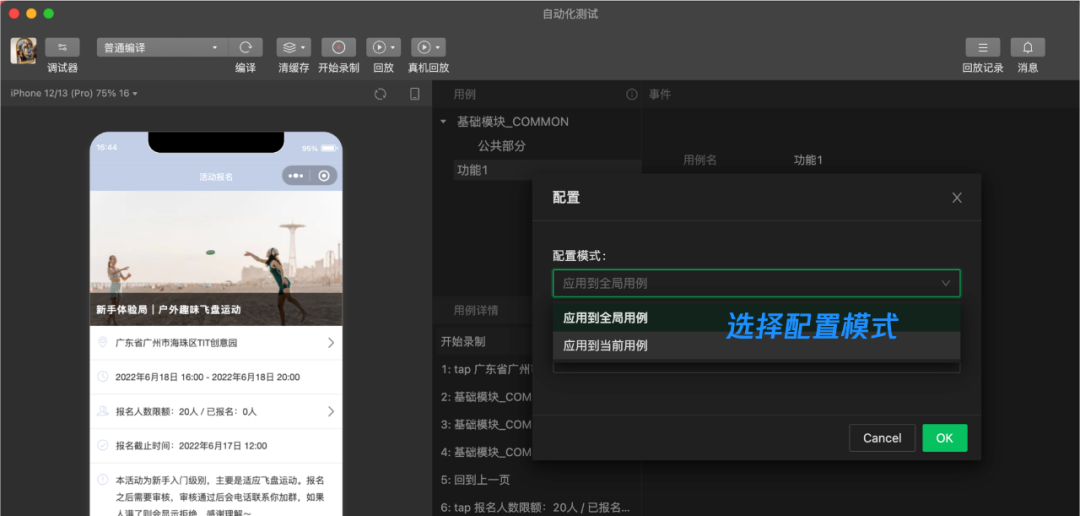
Task: Click the chevron on the 报名人数限额 row
Action: [x=331, y=411]
